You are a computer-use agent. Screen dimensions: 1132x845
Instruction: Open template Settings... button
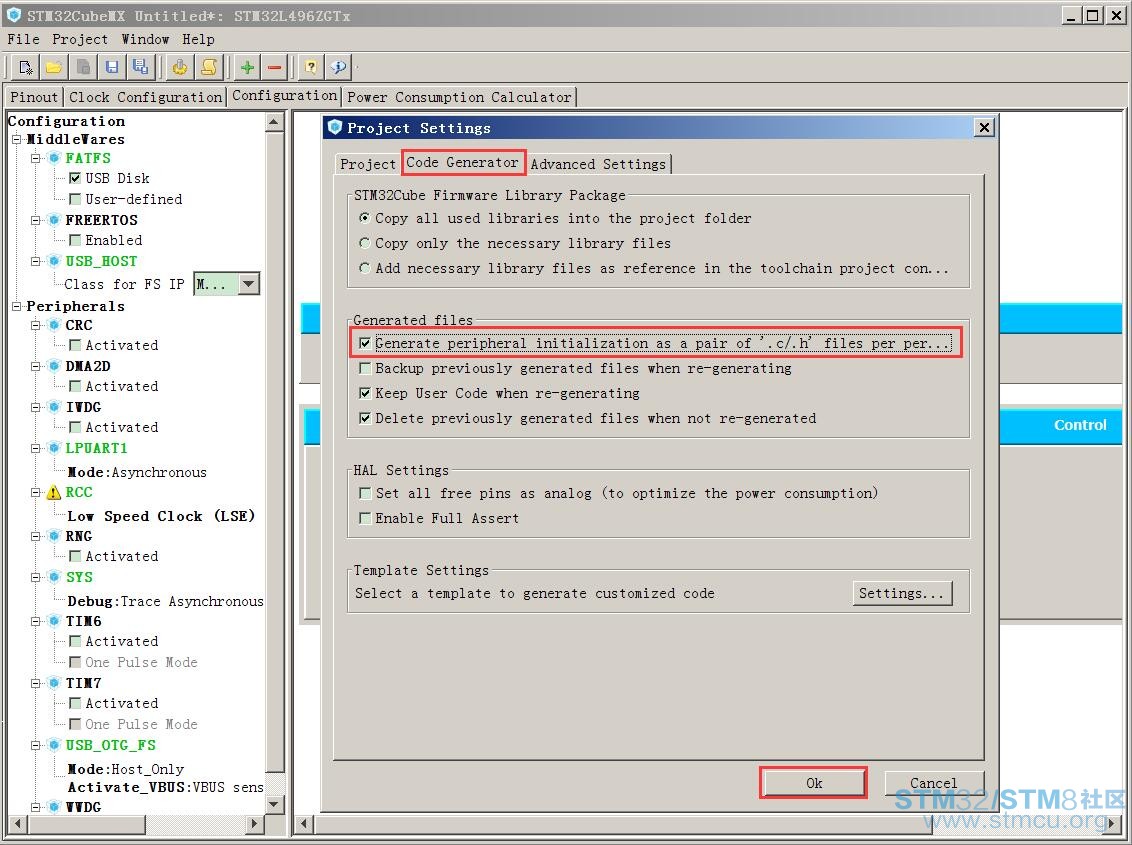(902, 593)
